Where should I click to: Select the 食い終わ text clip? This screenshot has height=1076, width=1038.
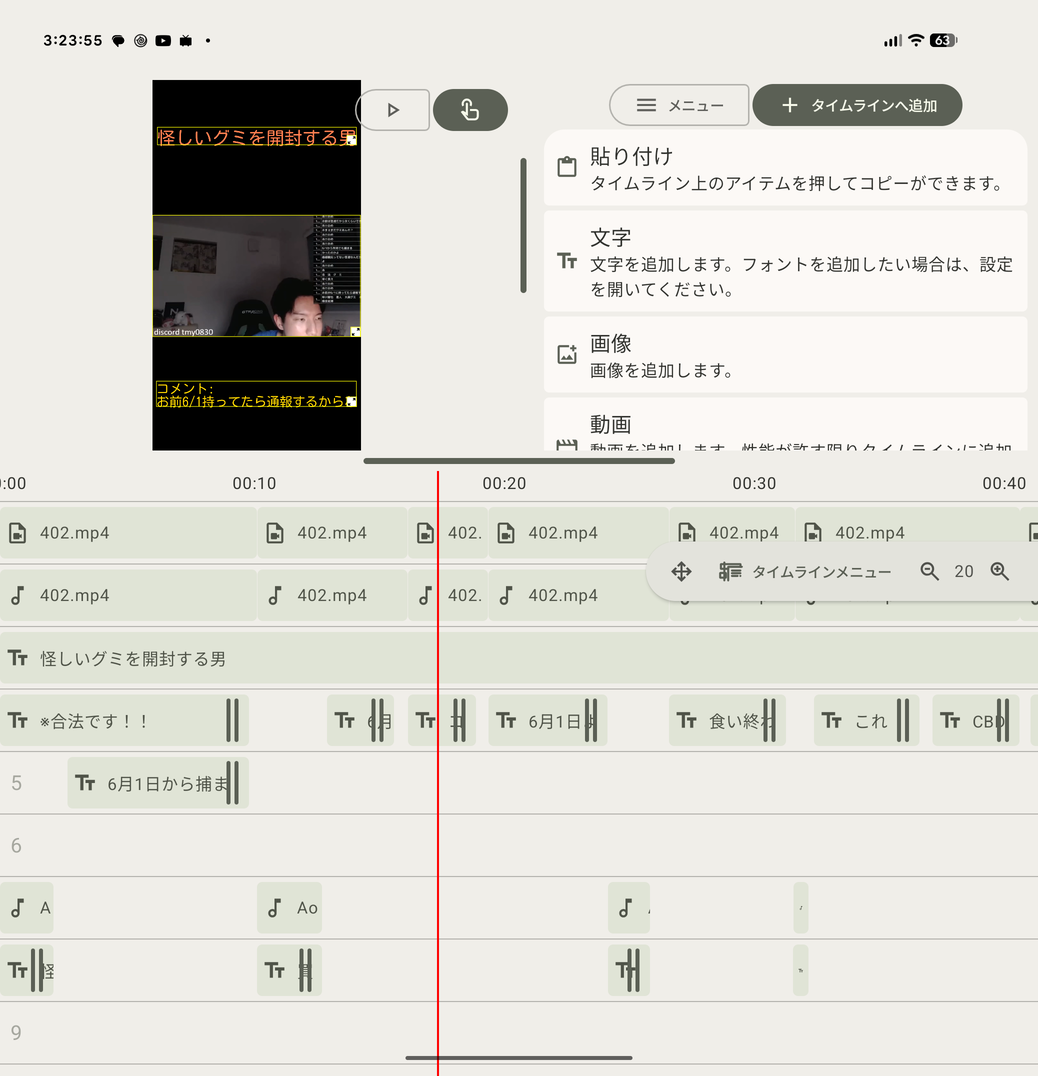click(727, 721)
